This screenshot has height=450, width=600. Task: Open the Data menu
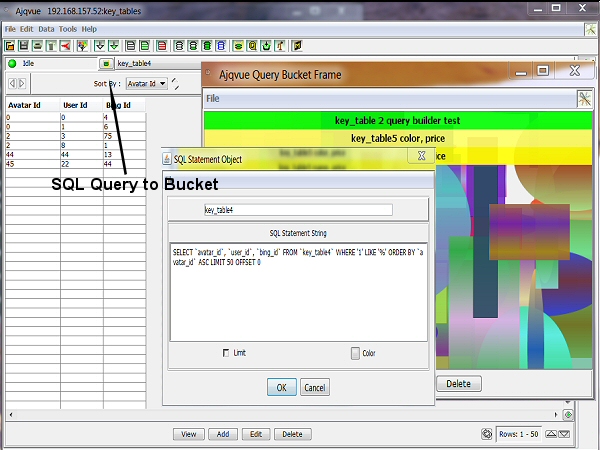click(x=46, y=29)
